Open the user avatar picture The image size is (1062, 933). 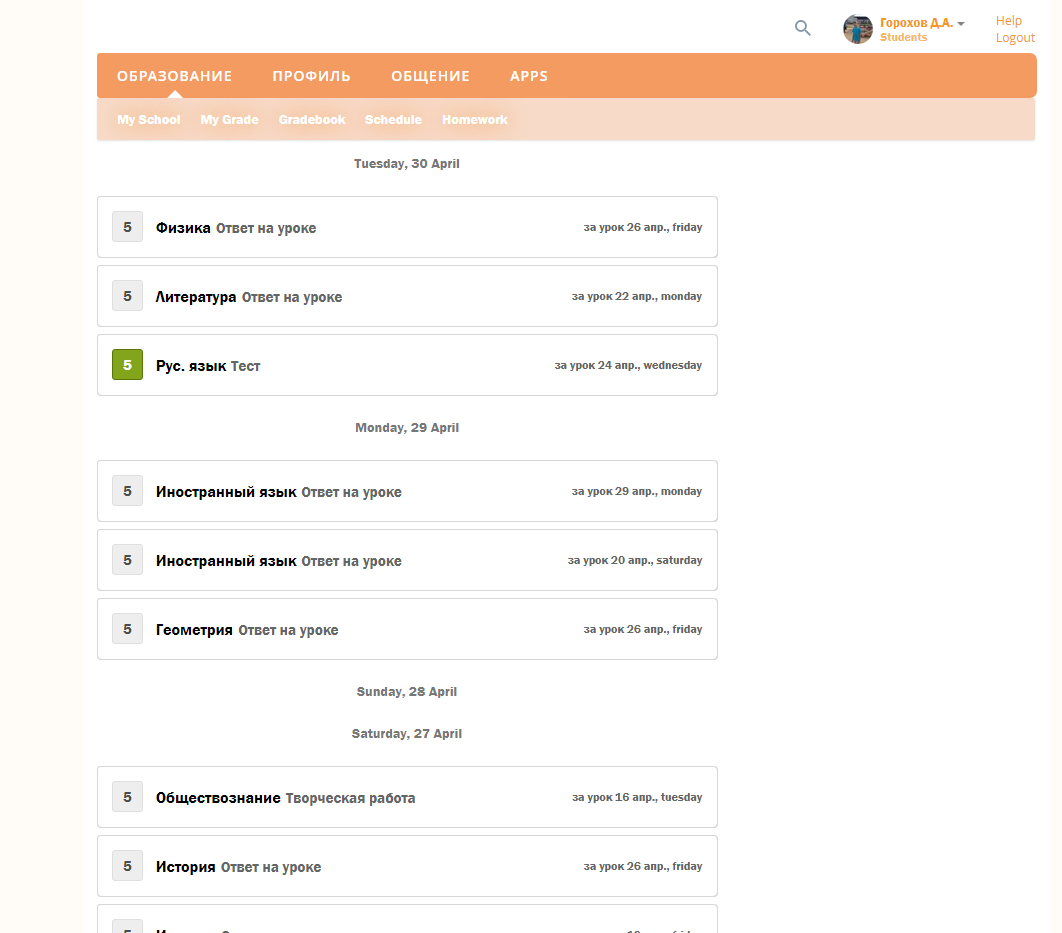857,29
